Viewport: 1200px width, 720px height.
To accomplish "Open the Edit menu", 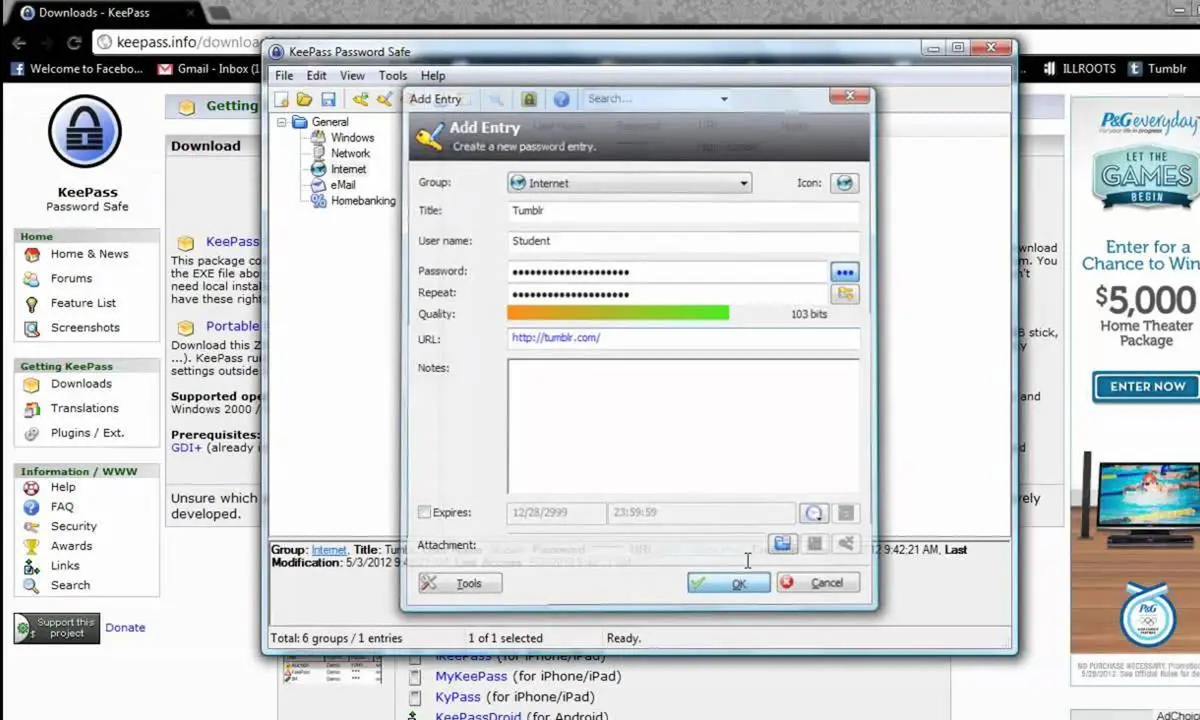I will click(x=316, y=75).
